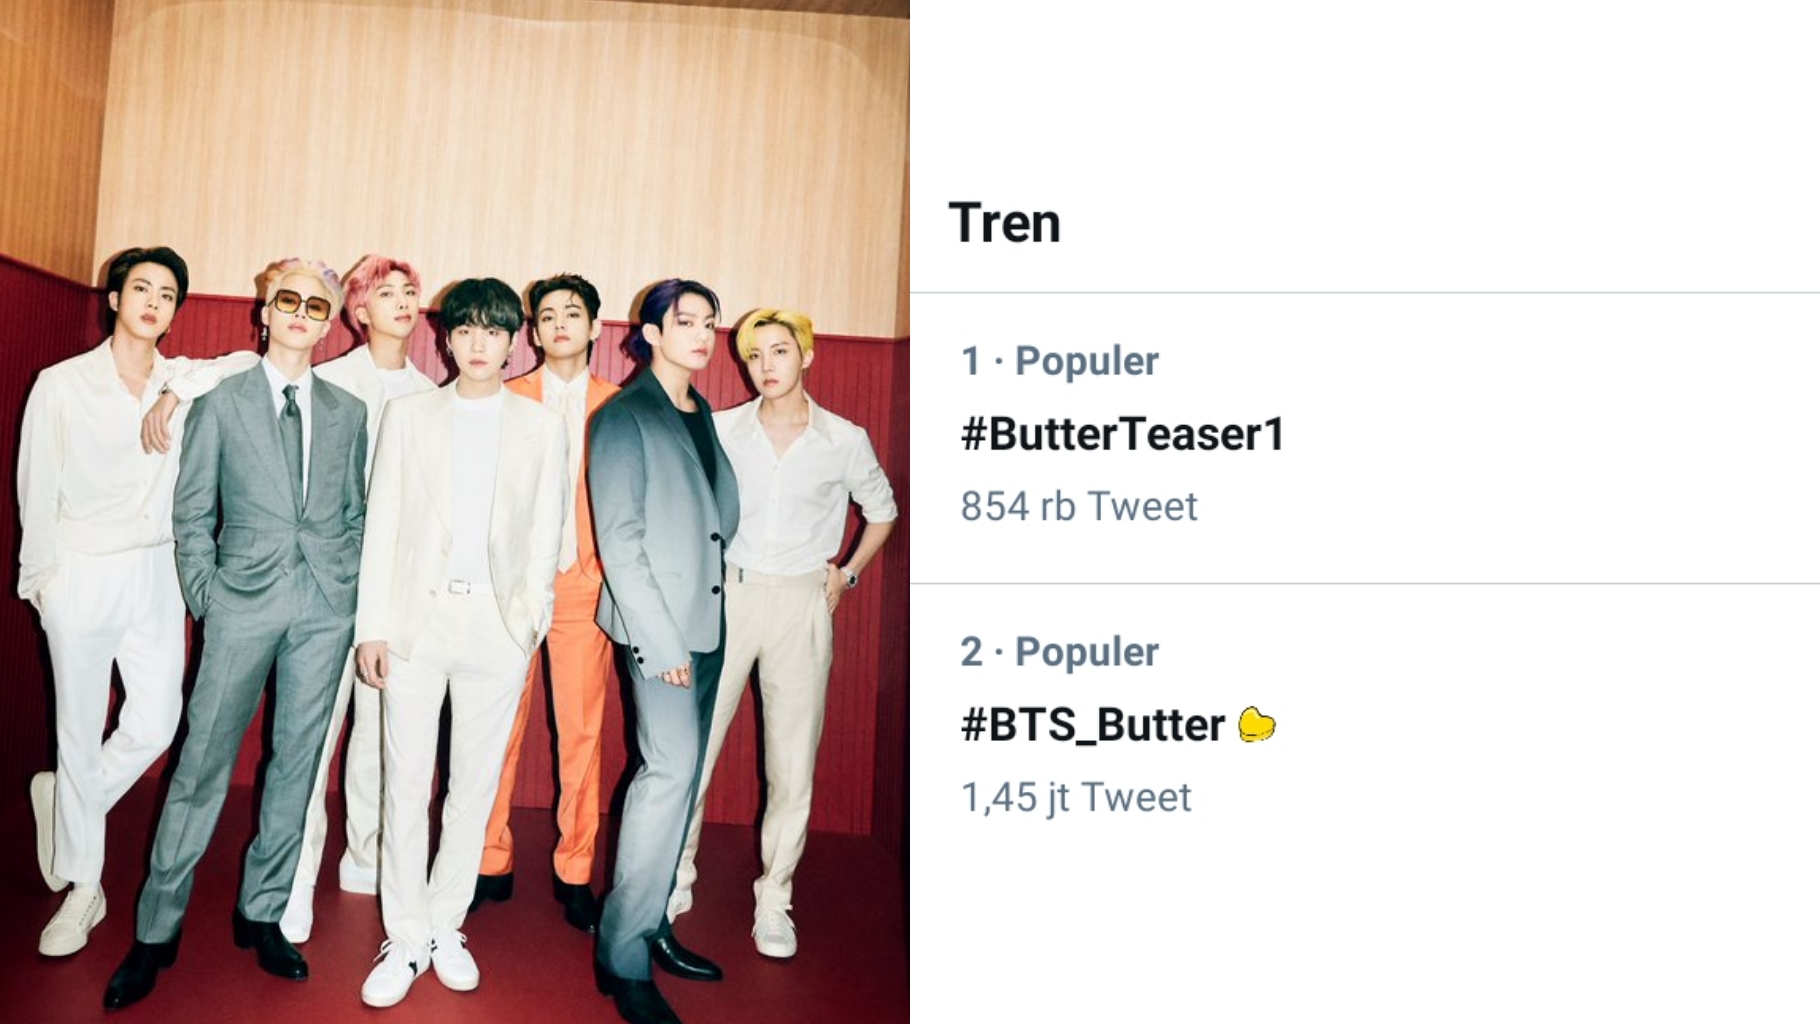
Task: Click the yellow butter heart emoji
Action: [1256, 724]
